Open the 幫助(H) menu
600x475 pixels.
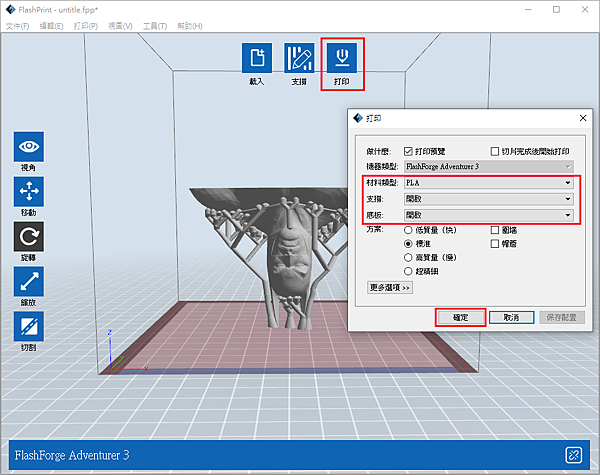coord(190,26)
